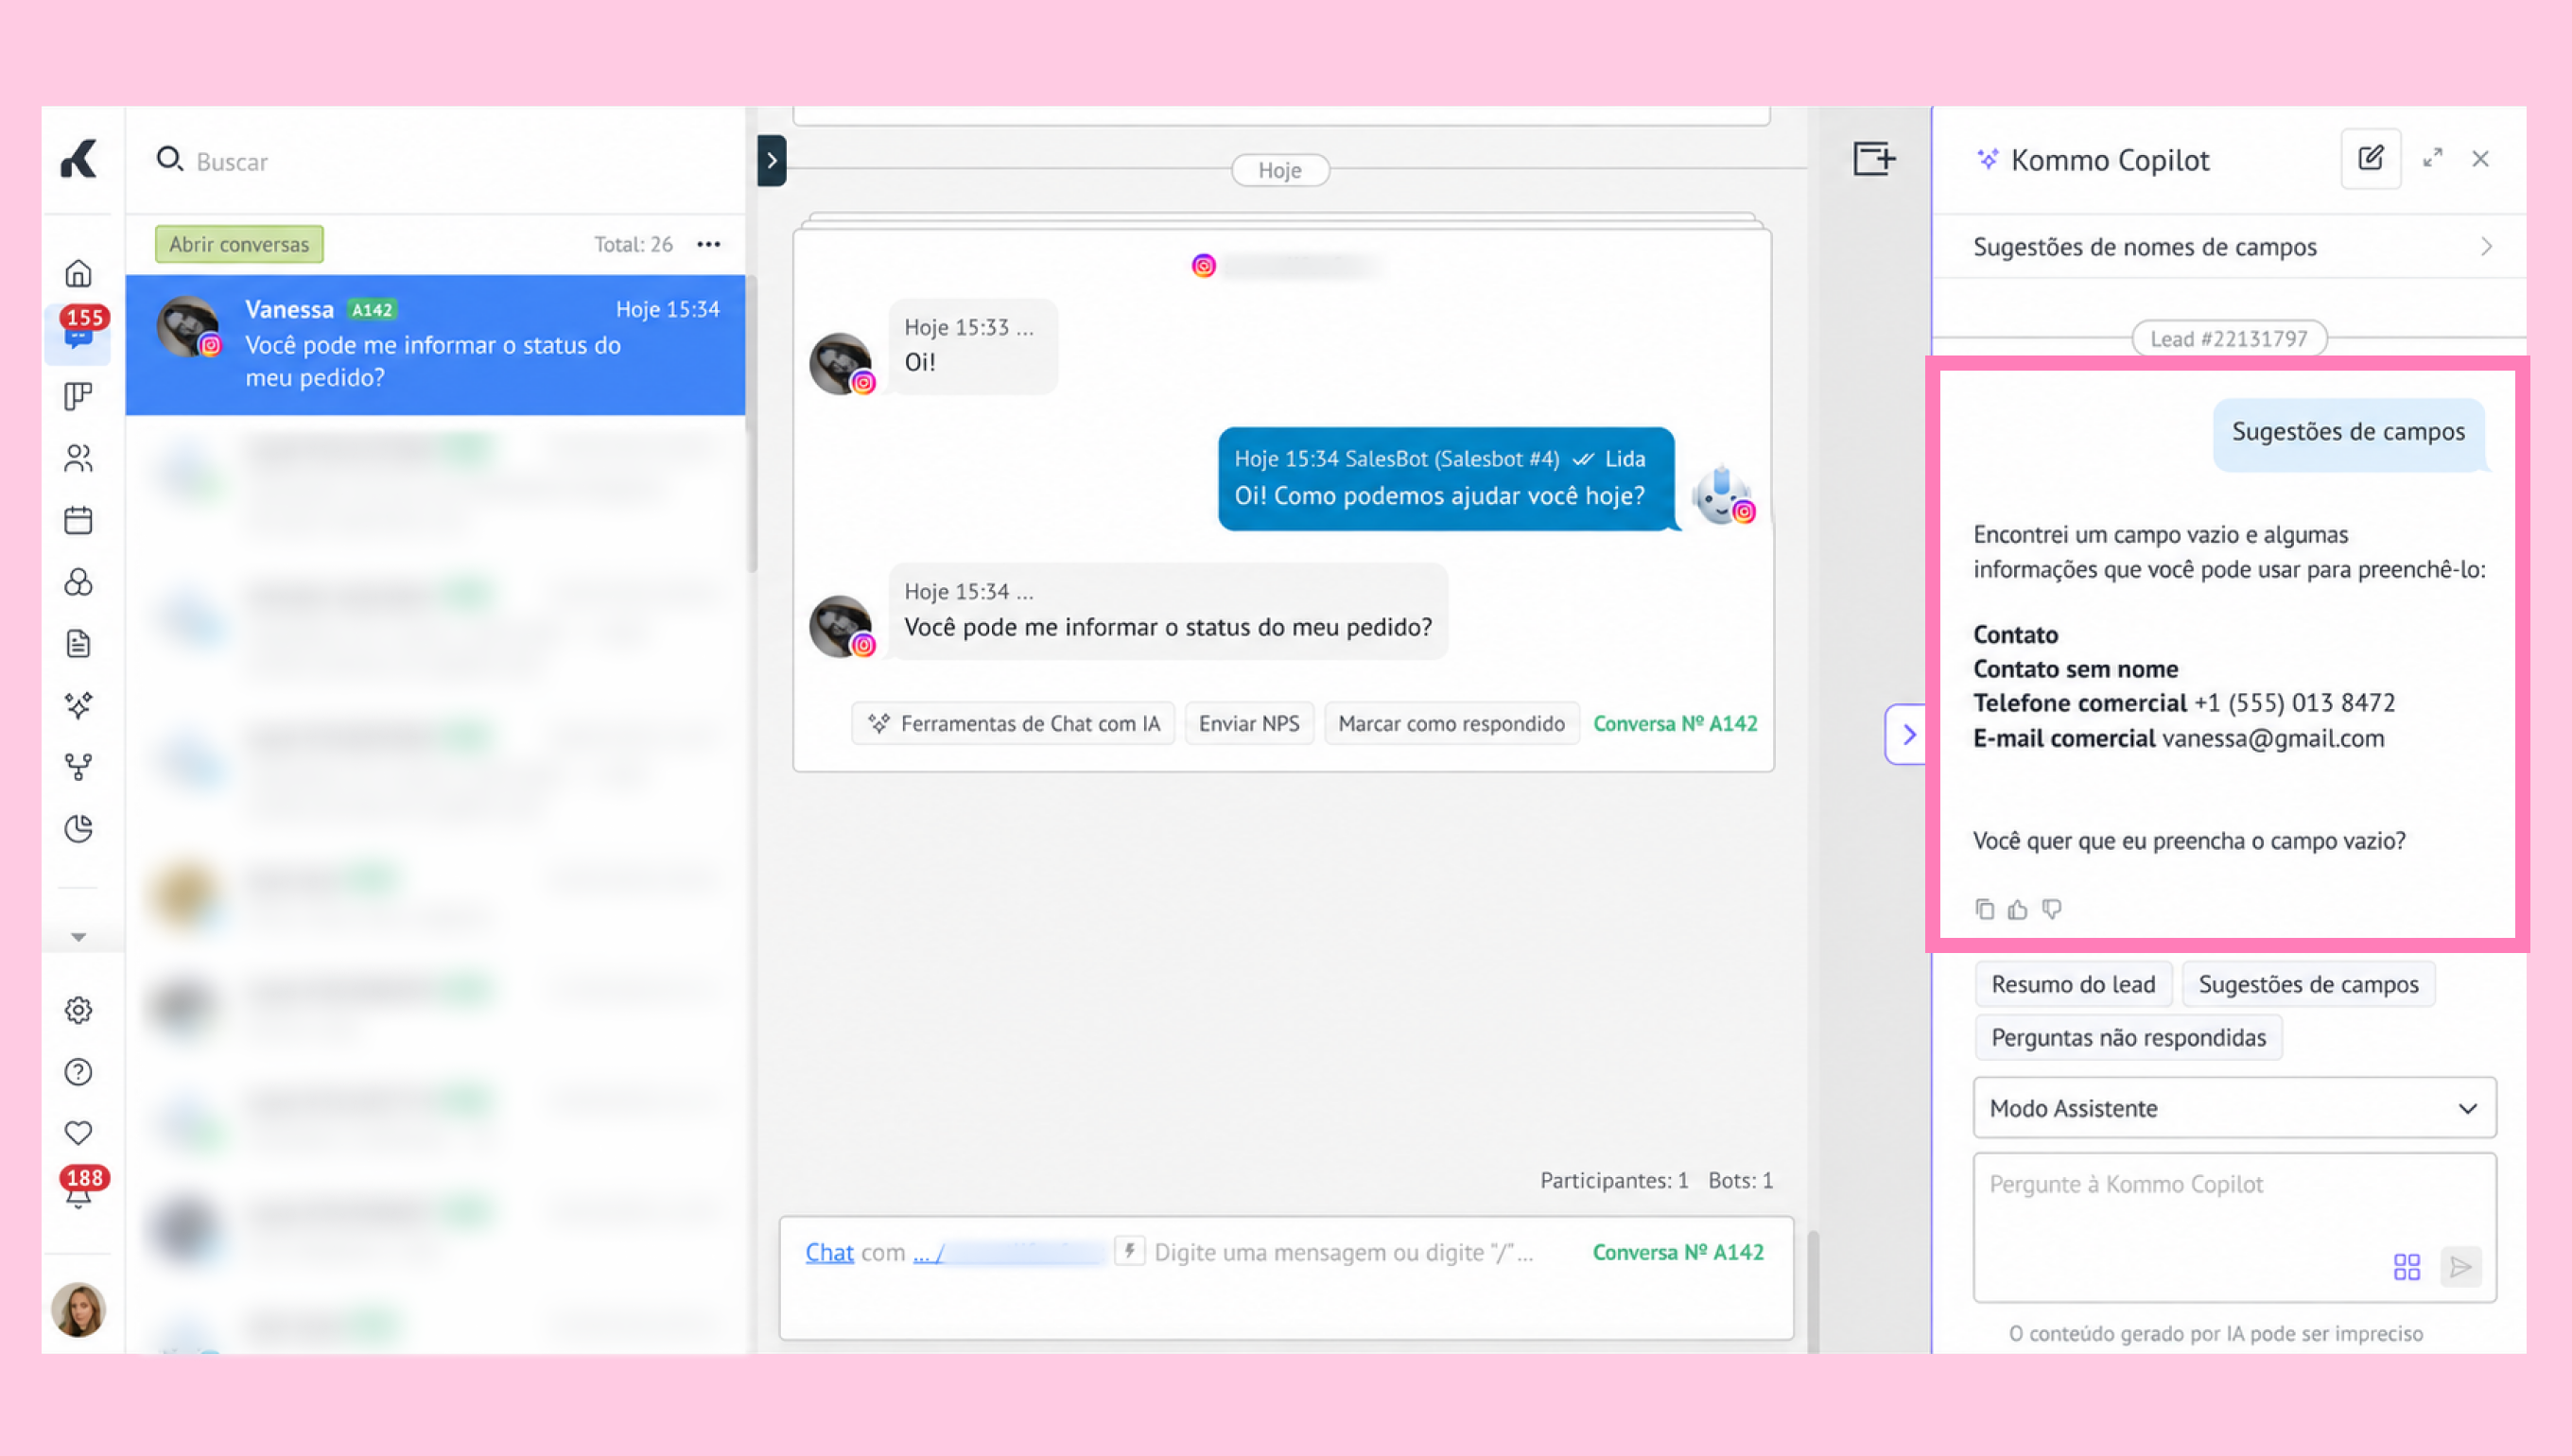Open the Lists document icon in sidebar
The height and width of the screenshot is (1456, 2572).
(x=78, y=643)
